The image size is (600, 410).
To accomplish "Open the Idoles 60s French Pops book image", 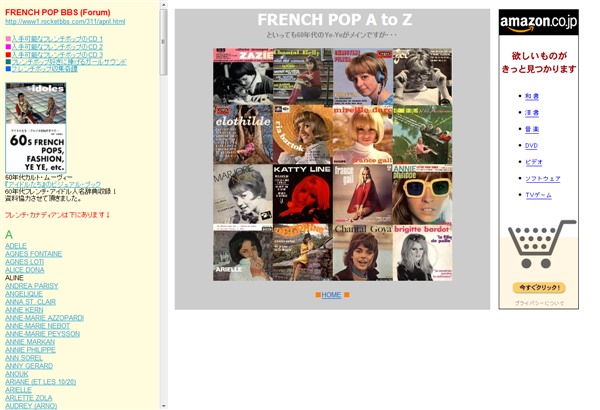I will [36, 127].
